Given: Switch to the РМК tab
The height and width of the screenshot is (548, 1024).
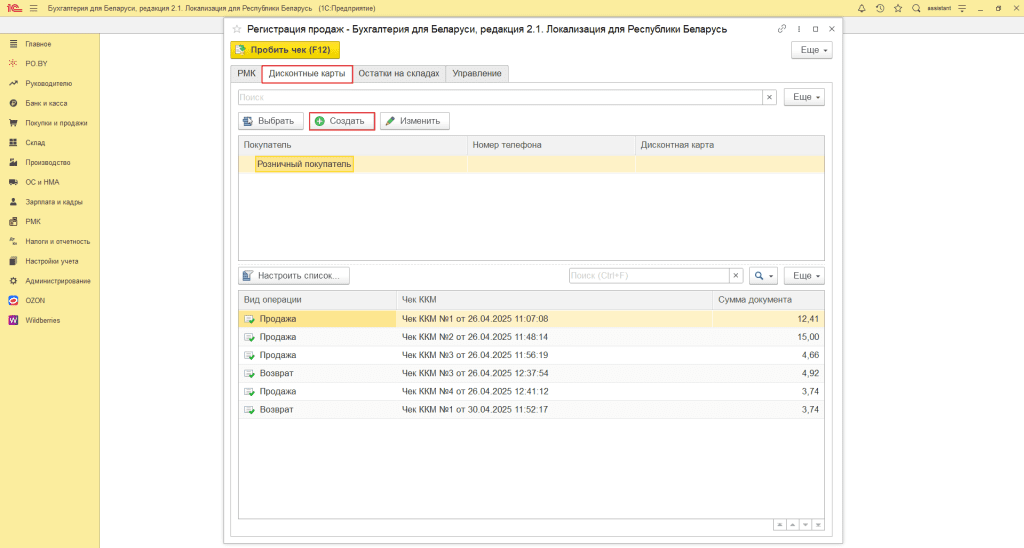Looking at the screenshot, I should tap(246, 73).
